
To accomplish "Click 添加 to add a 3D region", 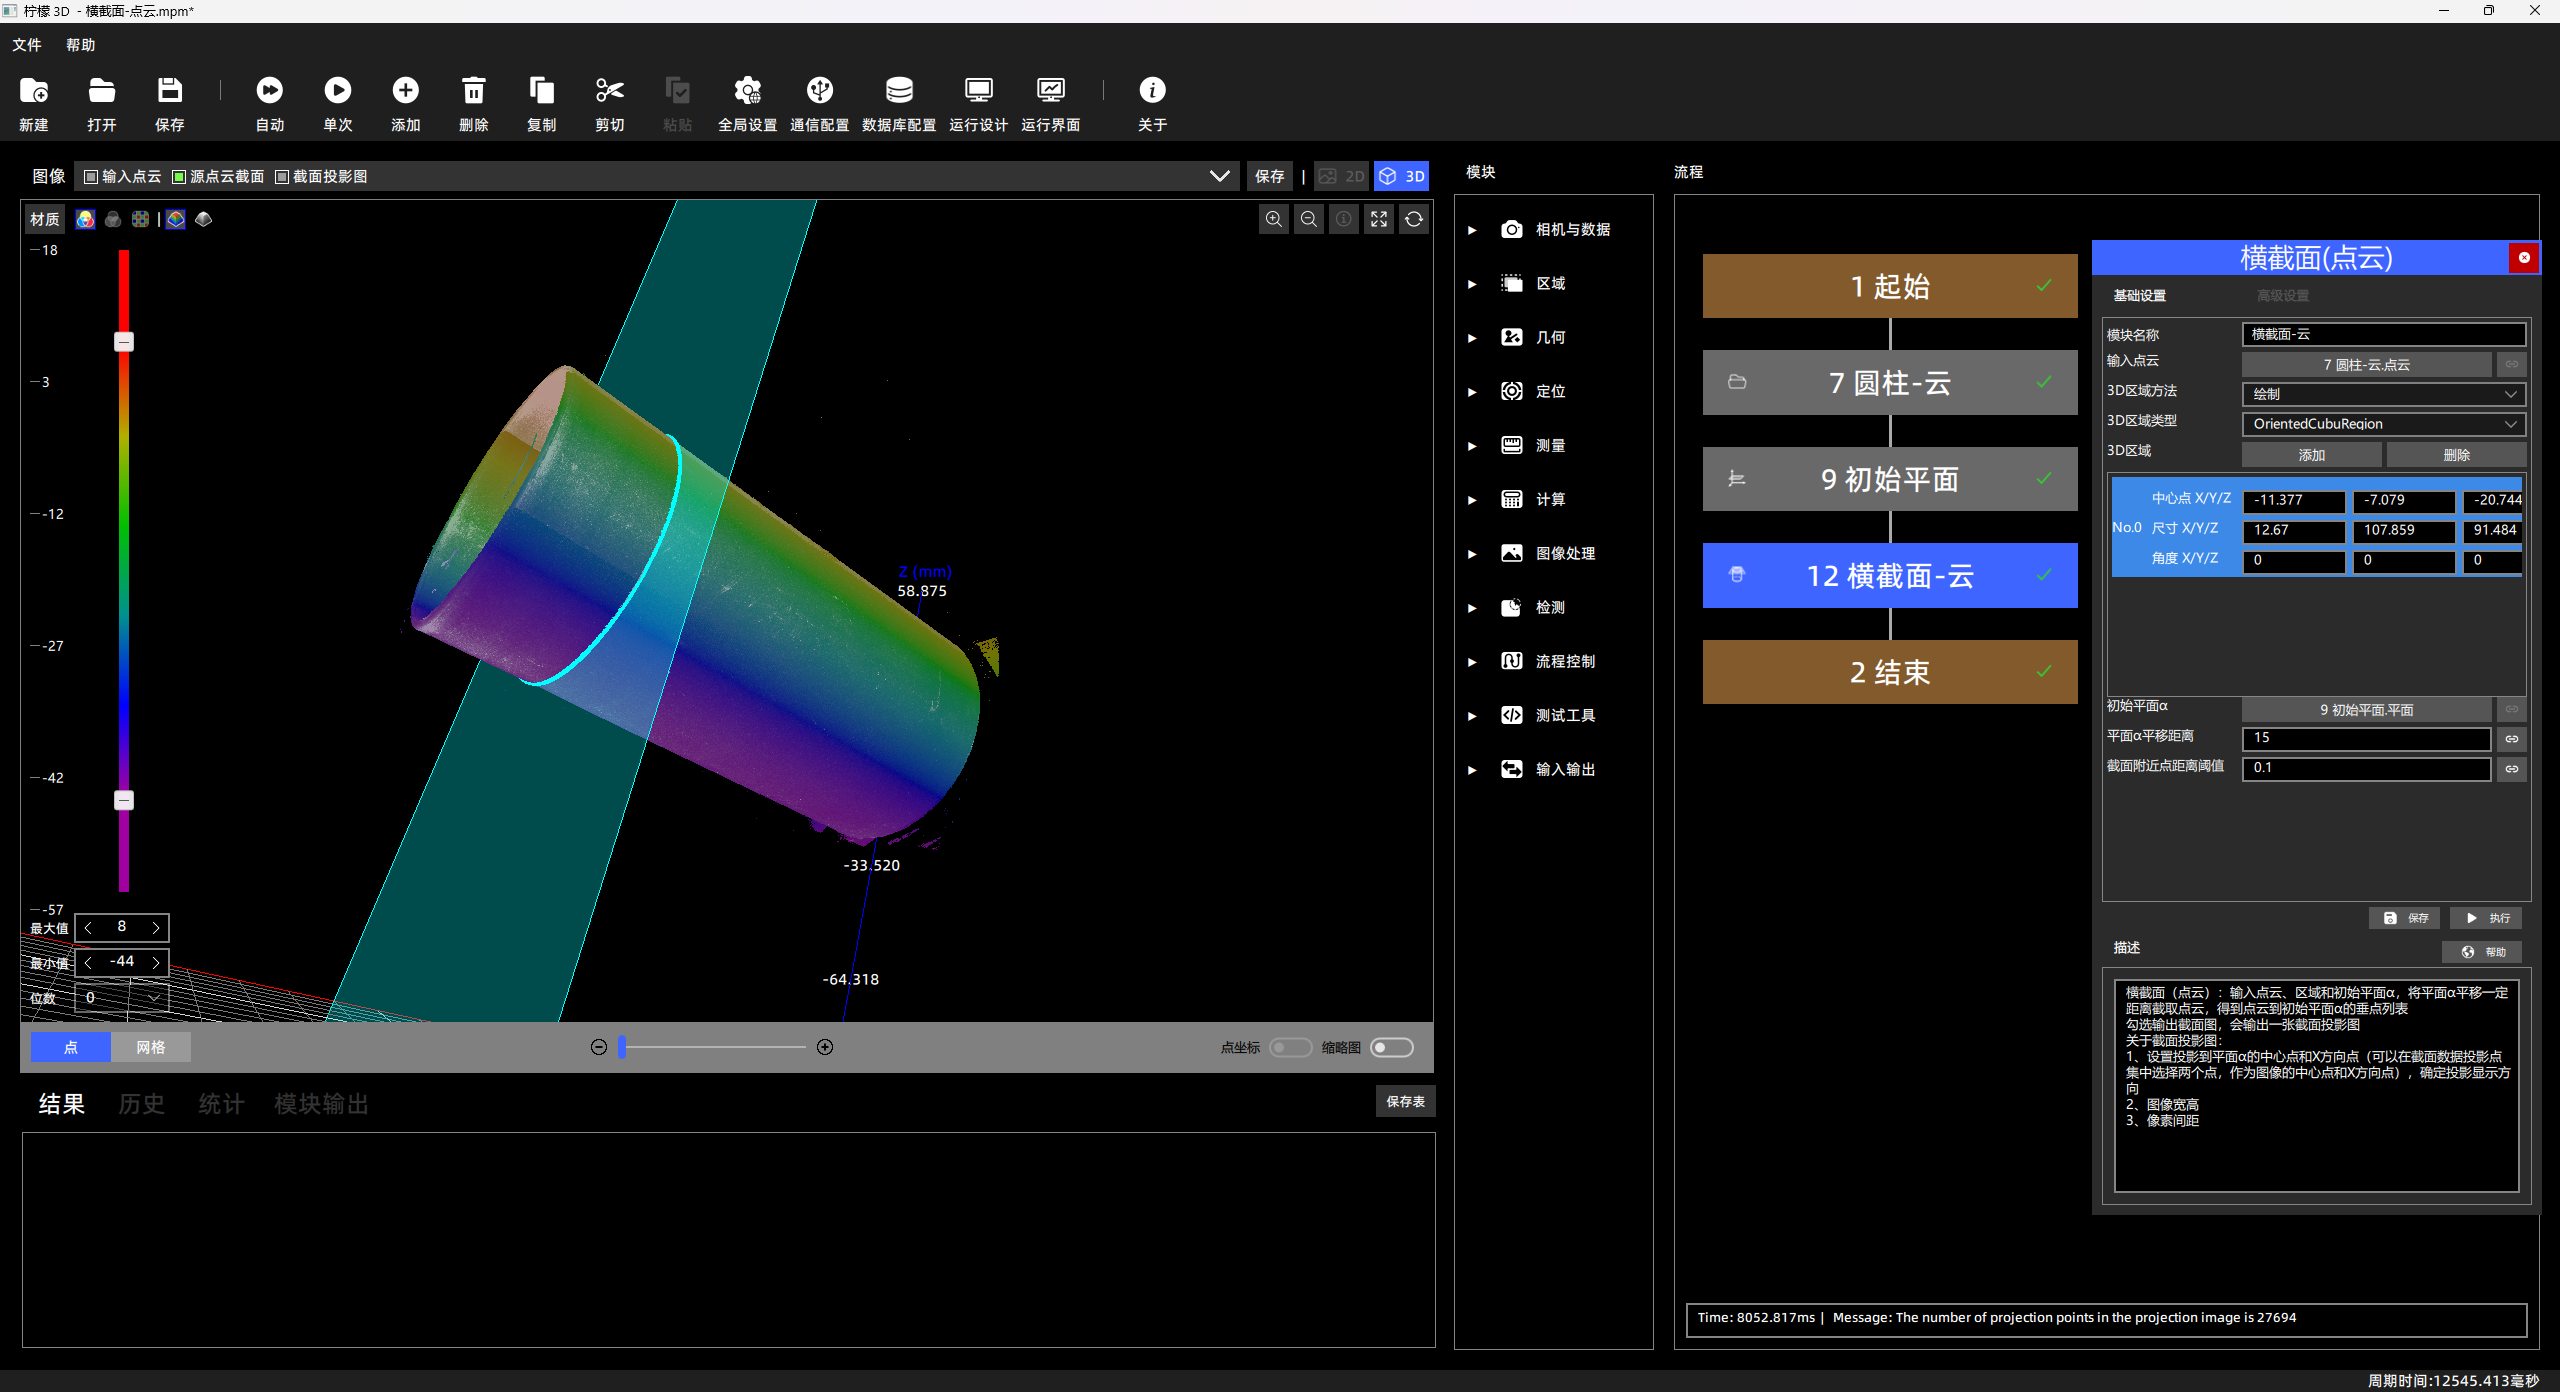I will [2312, 455].
